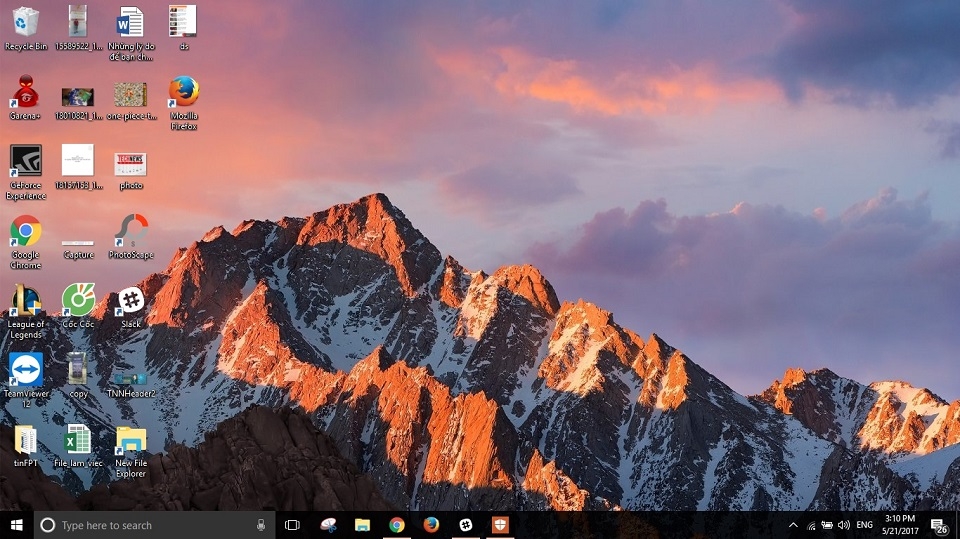Click the 'Type here to search' box

click(154, 525)
